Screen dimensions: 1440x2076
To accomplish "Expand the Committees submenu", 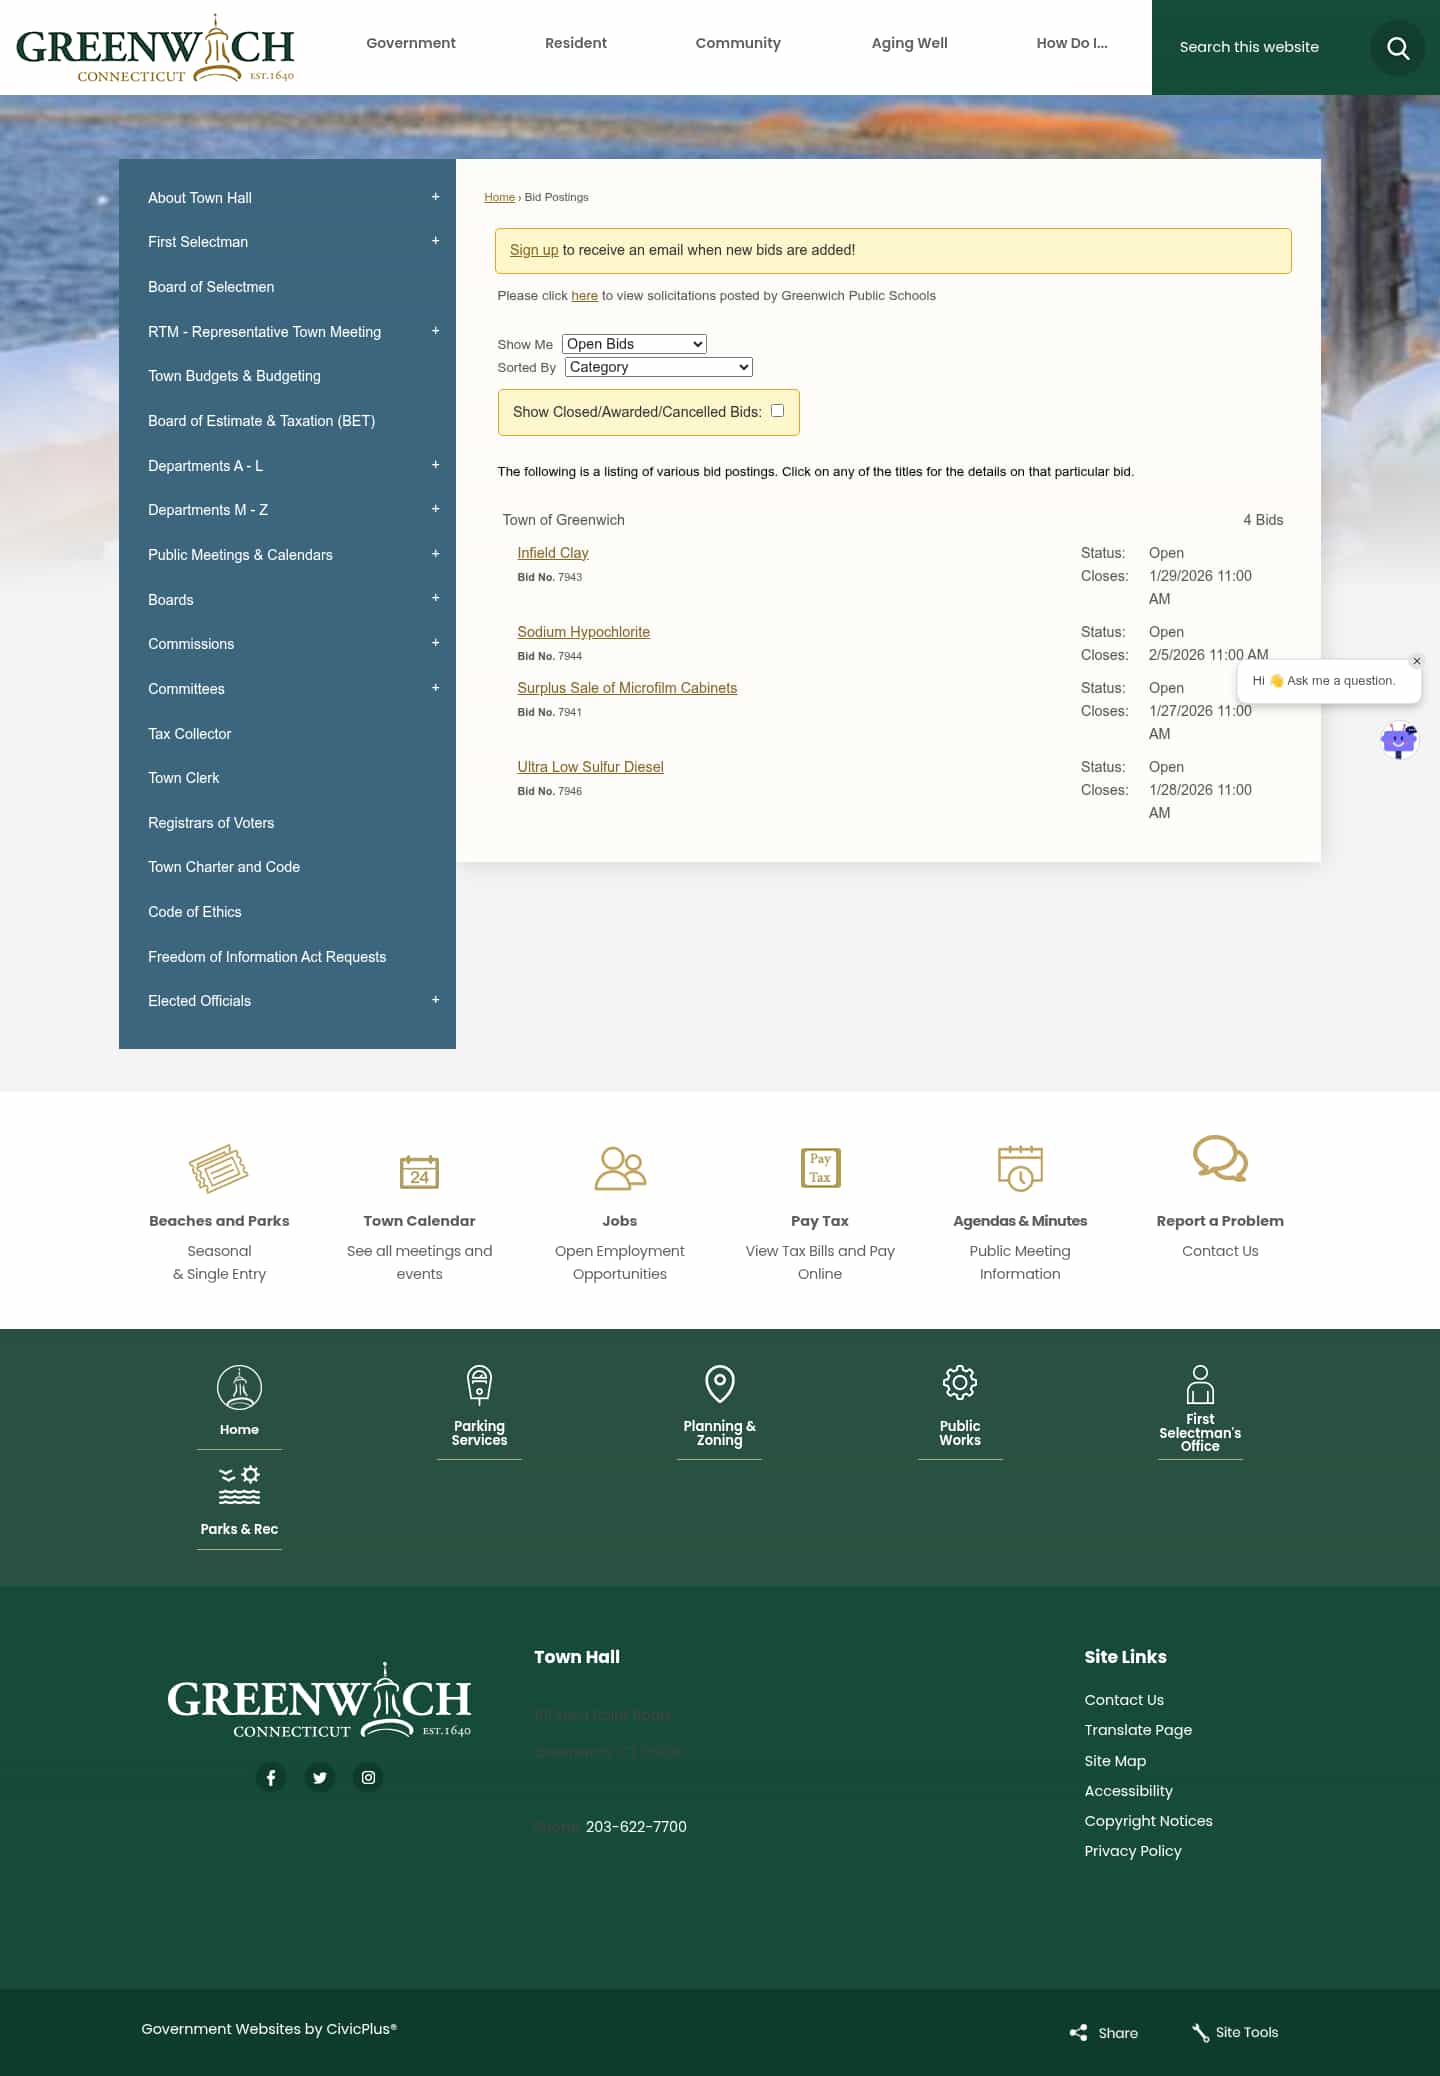I will (435, 688).
